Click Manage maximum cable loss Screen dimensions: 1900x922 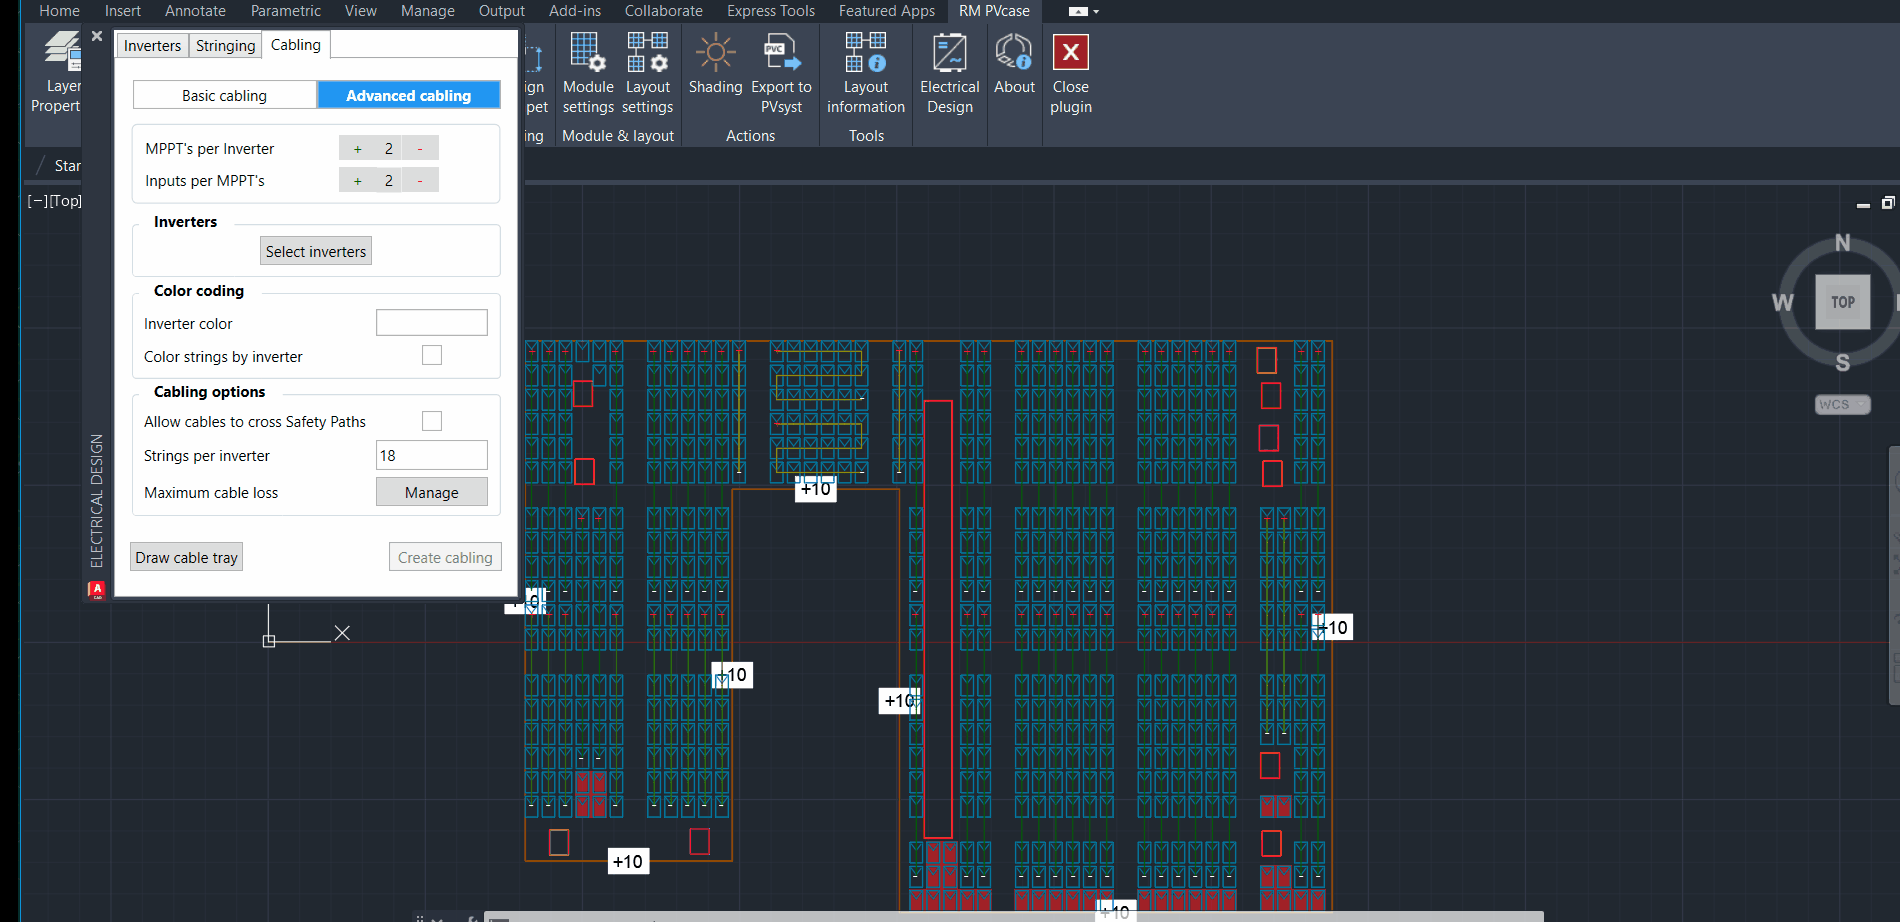coord(432,492)
